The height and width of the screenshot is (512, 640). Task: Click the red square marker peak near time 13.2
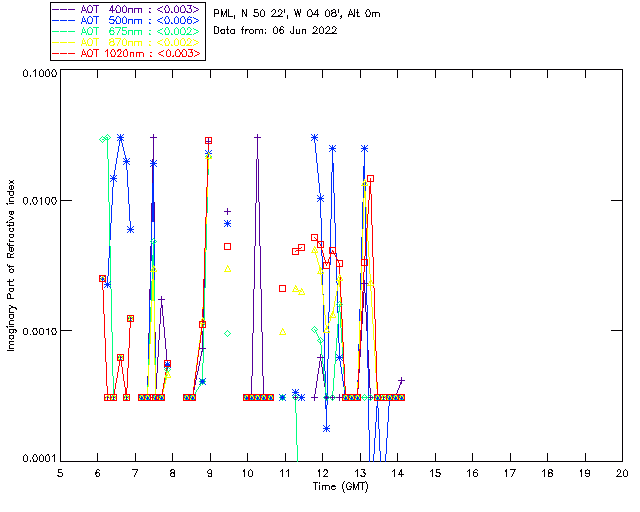pyautogui.click(x=370, y=178)
